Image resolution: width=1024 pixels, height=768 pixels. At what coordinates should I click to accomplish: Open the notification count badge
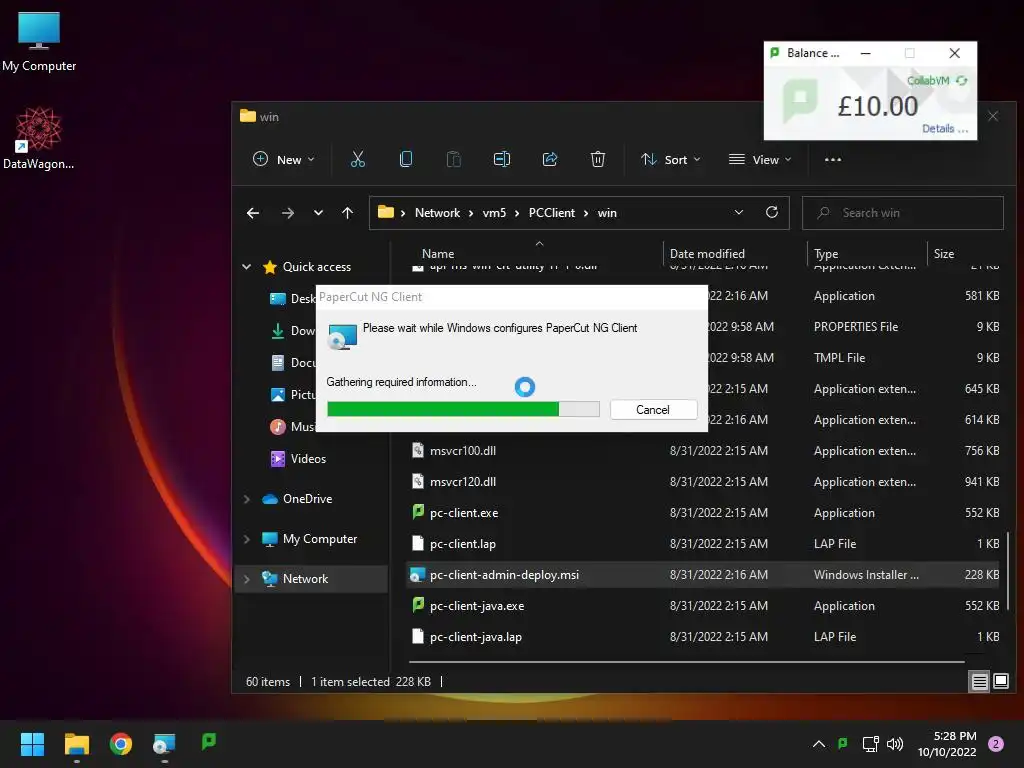coord(996,744)
